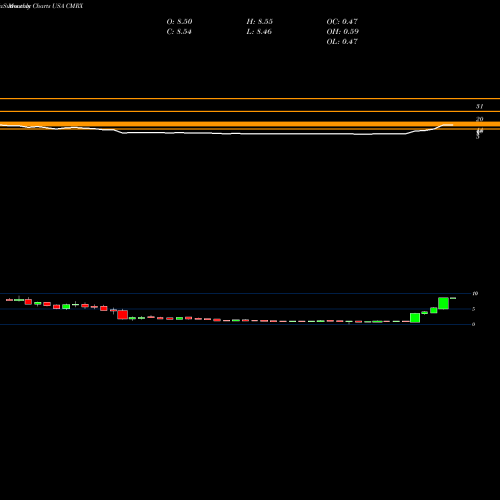Select the large red candlestick in the downtrend
This screenshot has width=500, height=500.
point(122,314)
